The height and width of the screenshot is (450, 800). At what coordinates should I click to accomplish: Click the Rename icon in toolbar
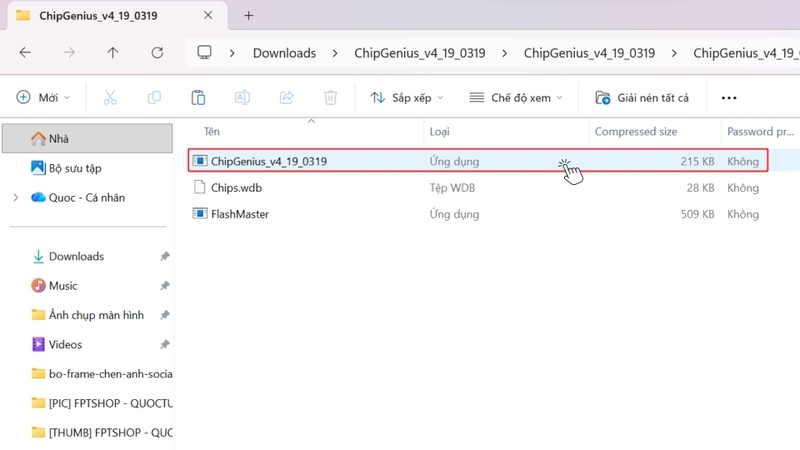[x=242, y=97]
